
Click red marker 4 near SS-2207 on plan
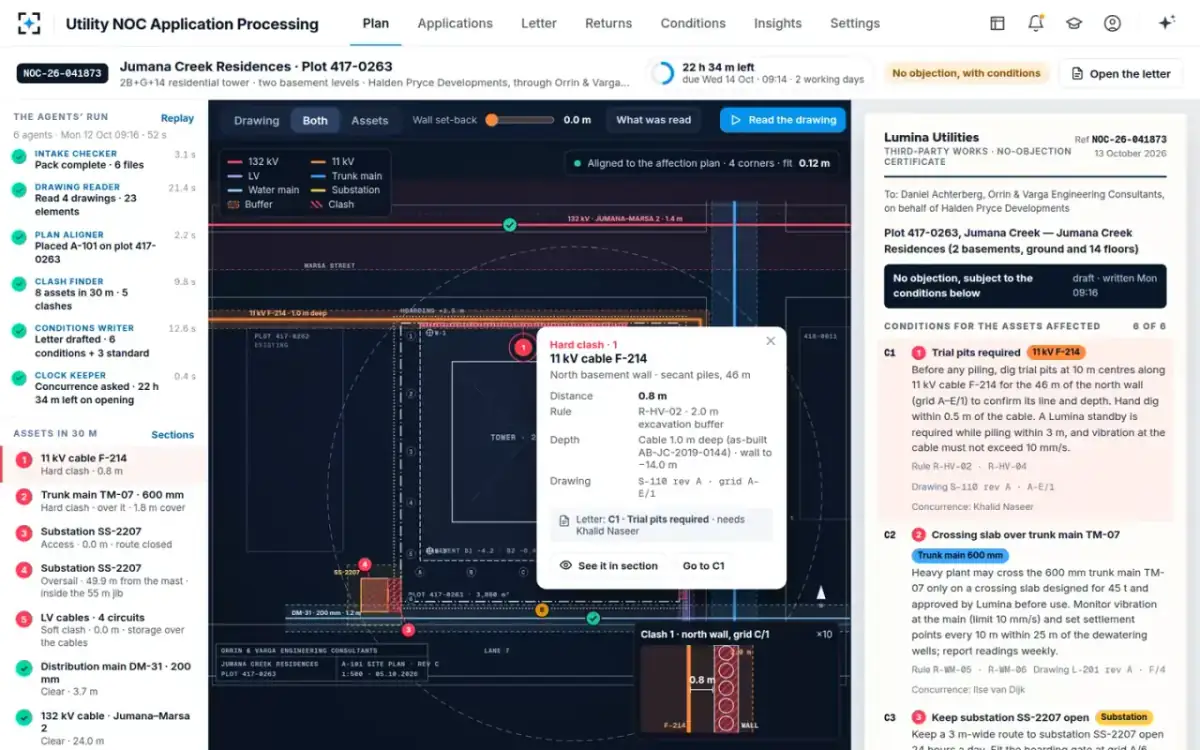coord(365,565)
